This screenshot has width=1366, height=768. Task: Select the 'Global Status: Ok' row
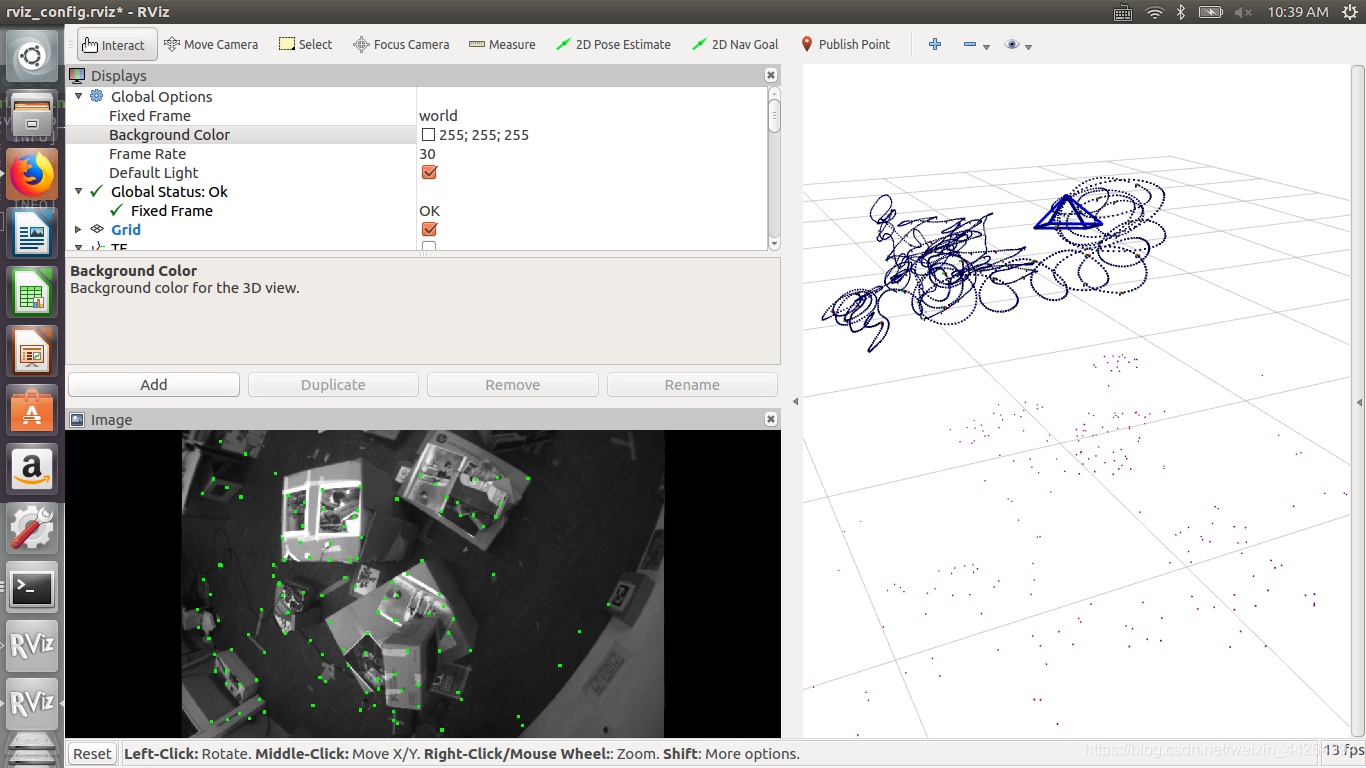[416, 191]
